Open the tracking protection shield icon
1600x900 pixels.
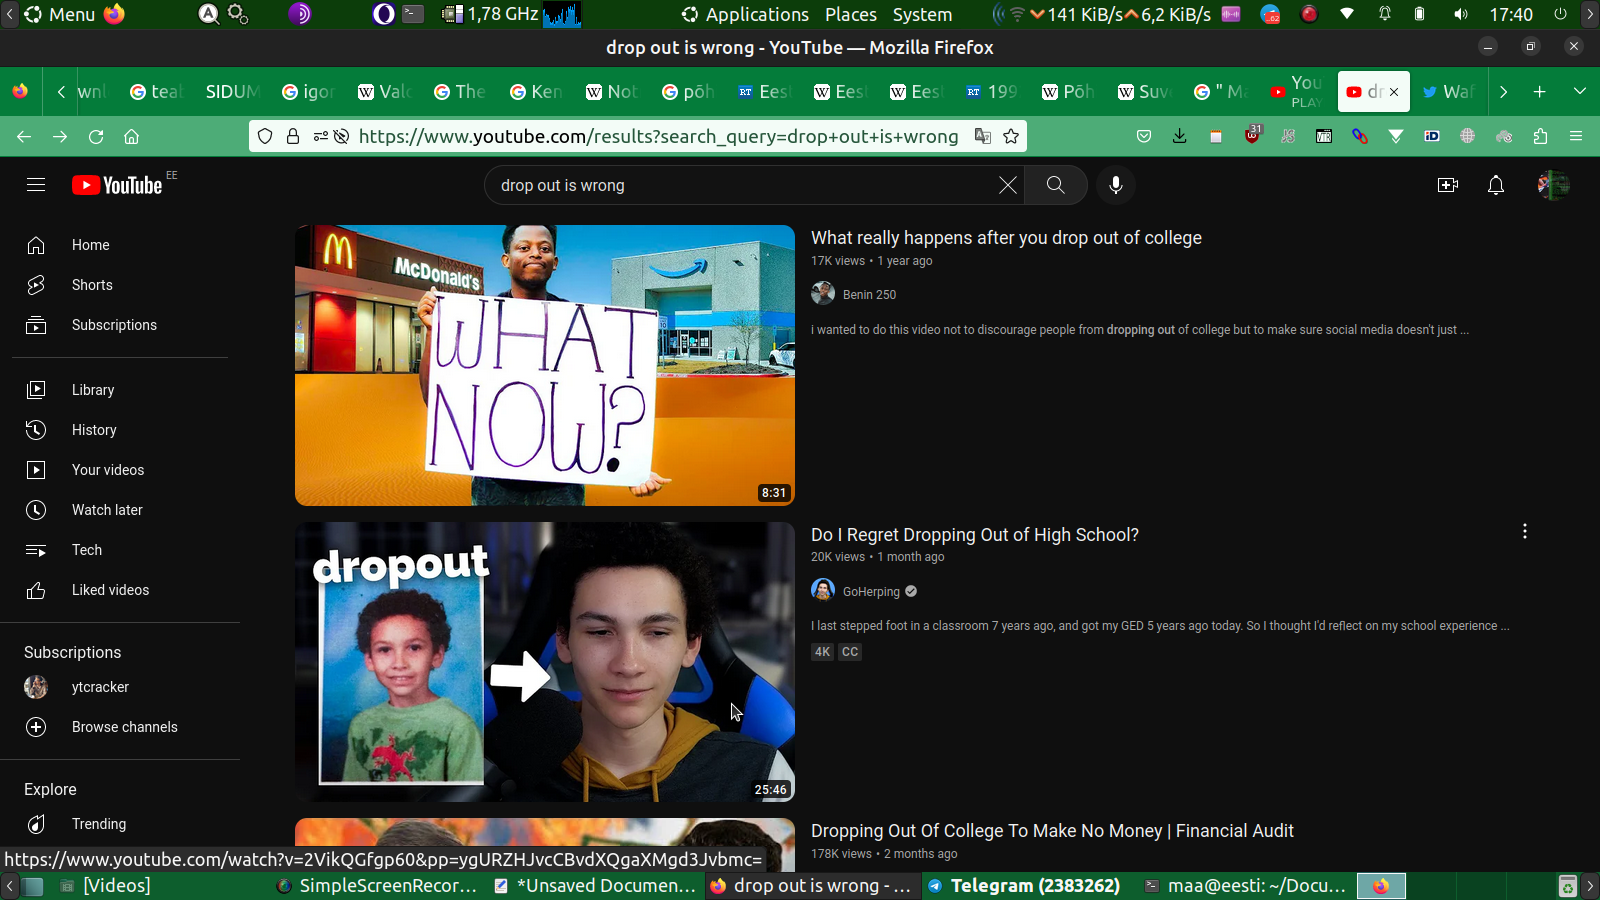click(265, 136)
